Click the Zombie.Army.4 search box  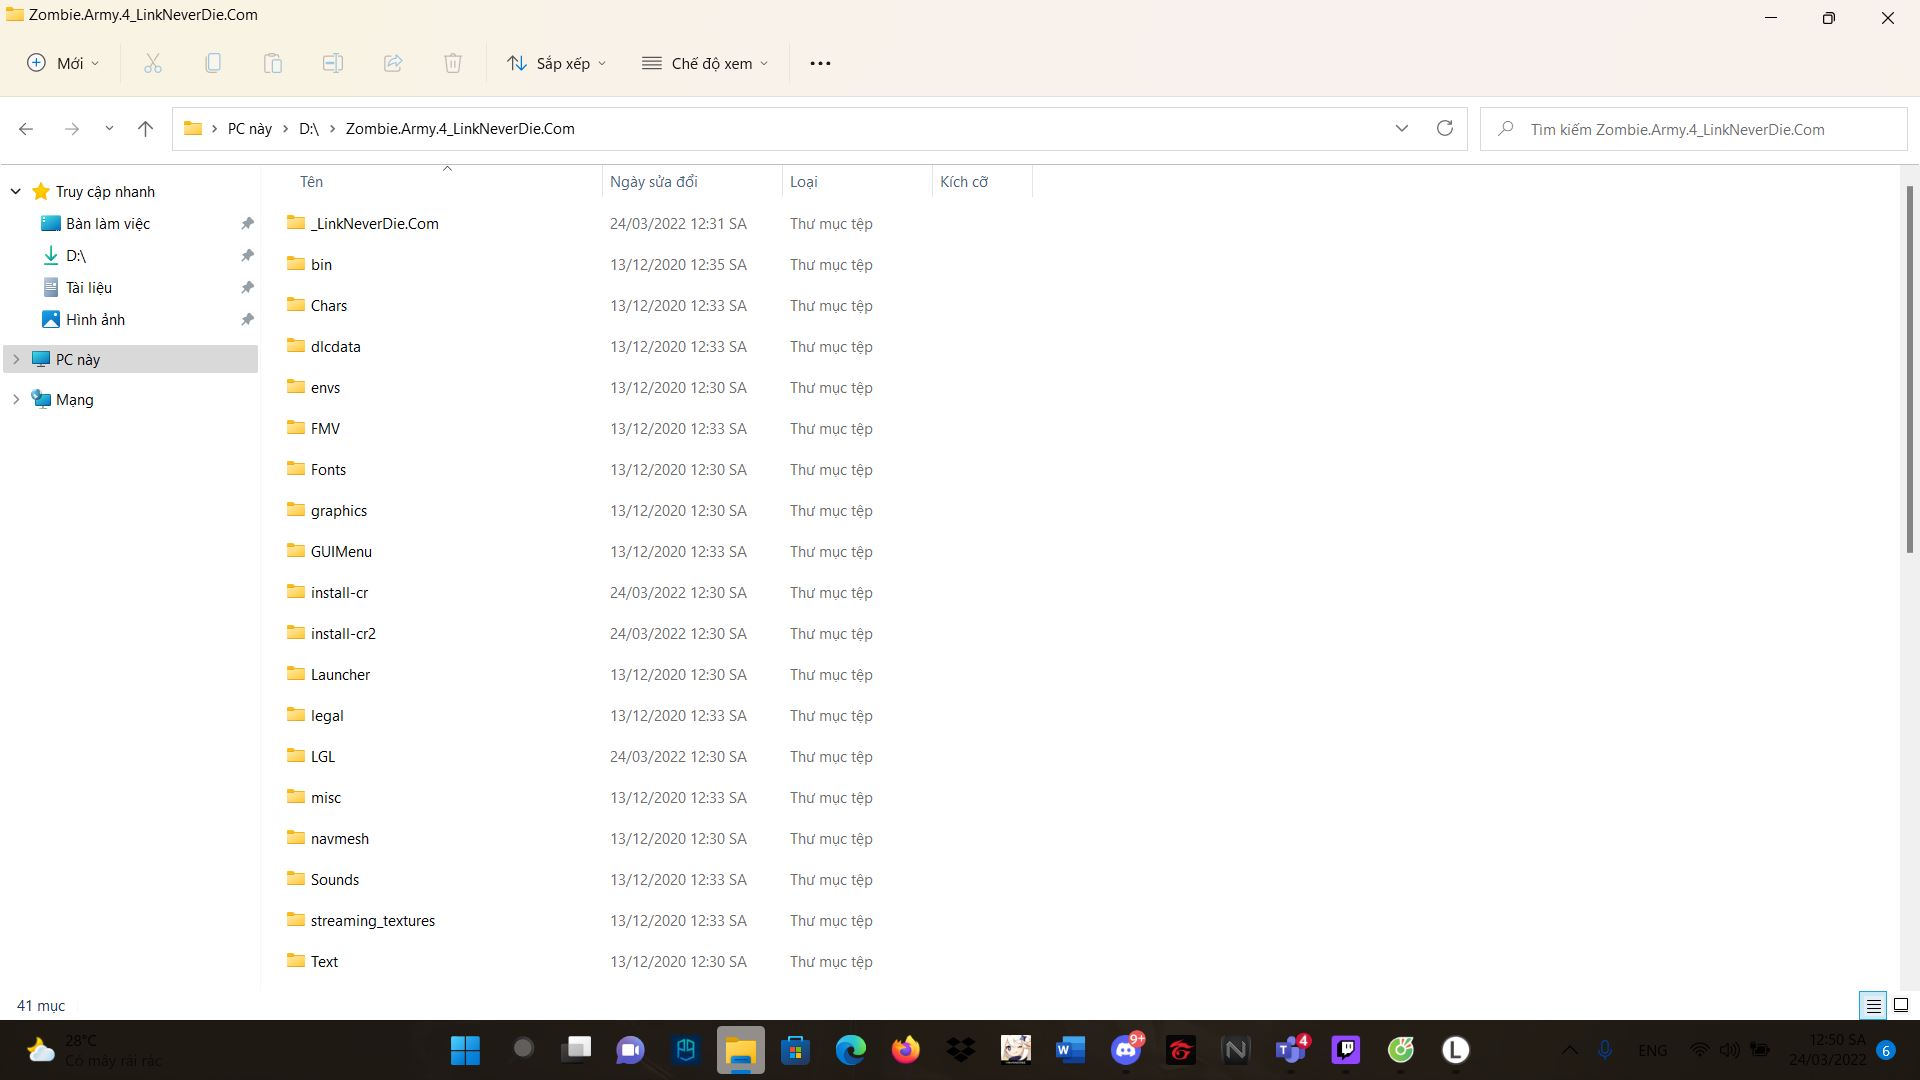coord(1692,129)
